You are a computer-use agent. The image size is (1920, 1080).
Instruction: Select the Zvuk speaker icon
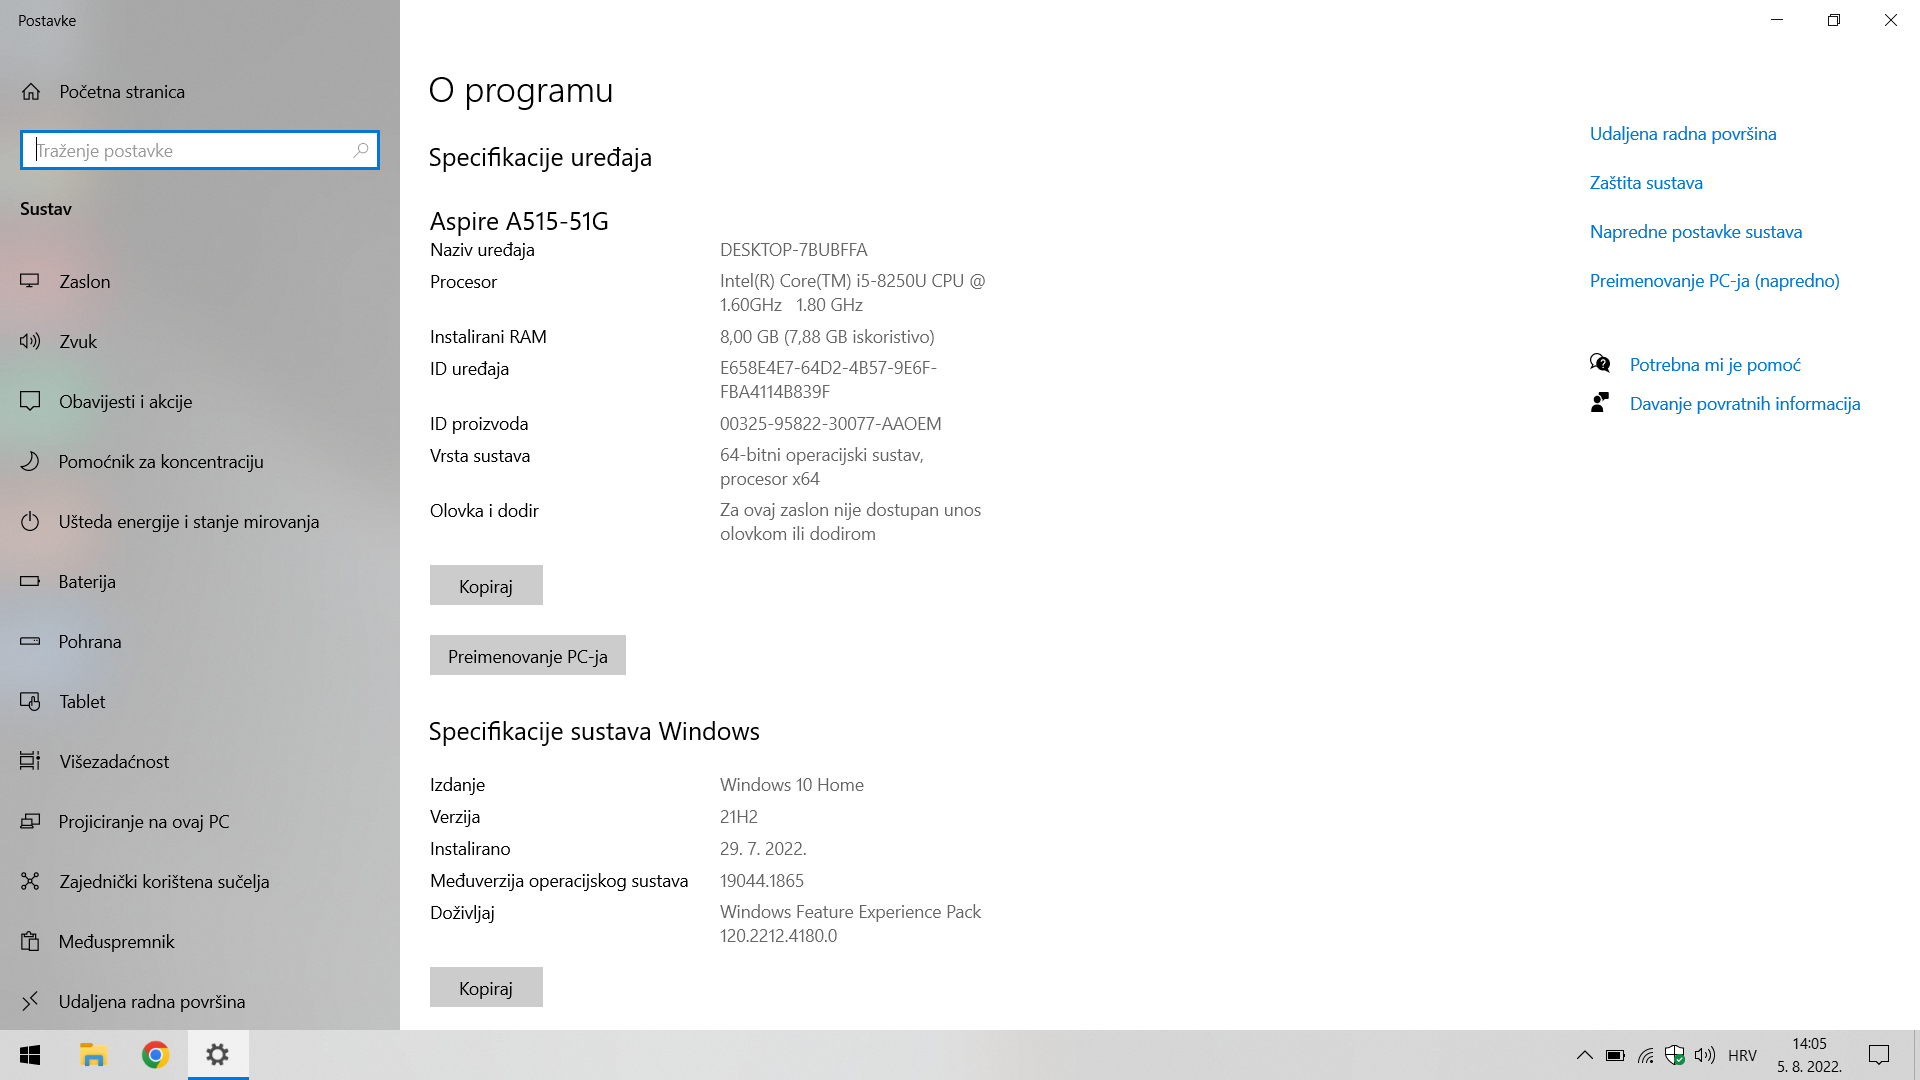pos(30,341)
